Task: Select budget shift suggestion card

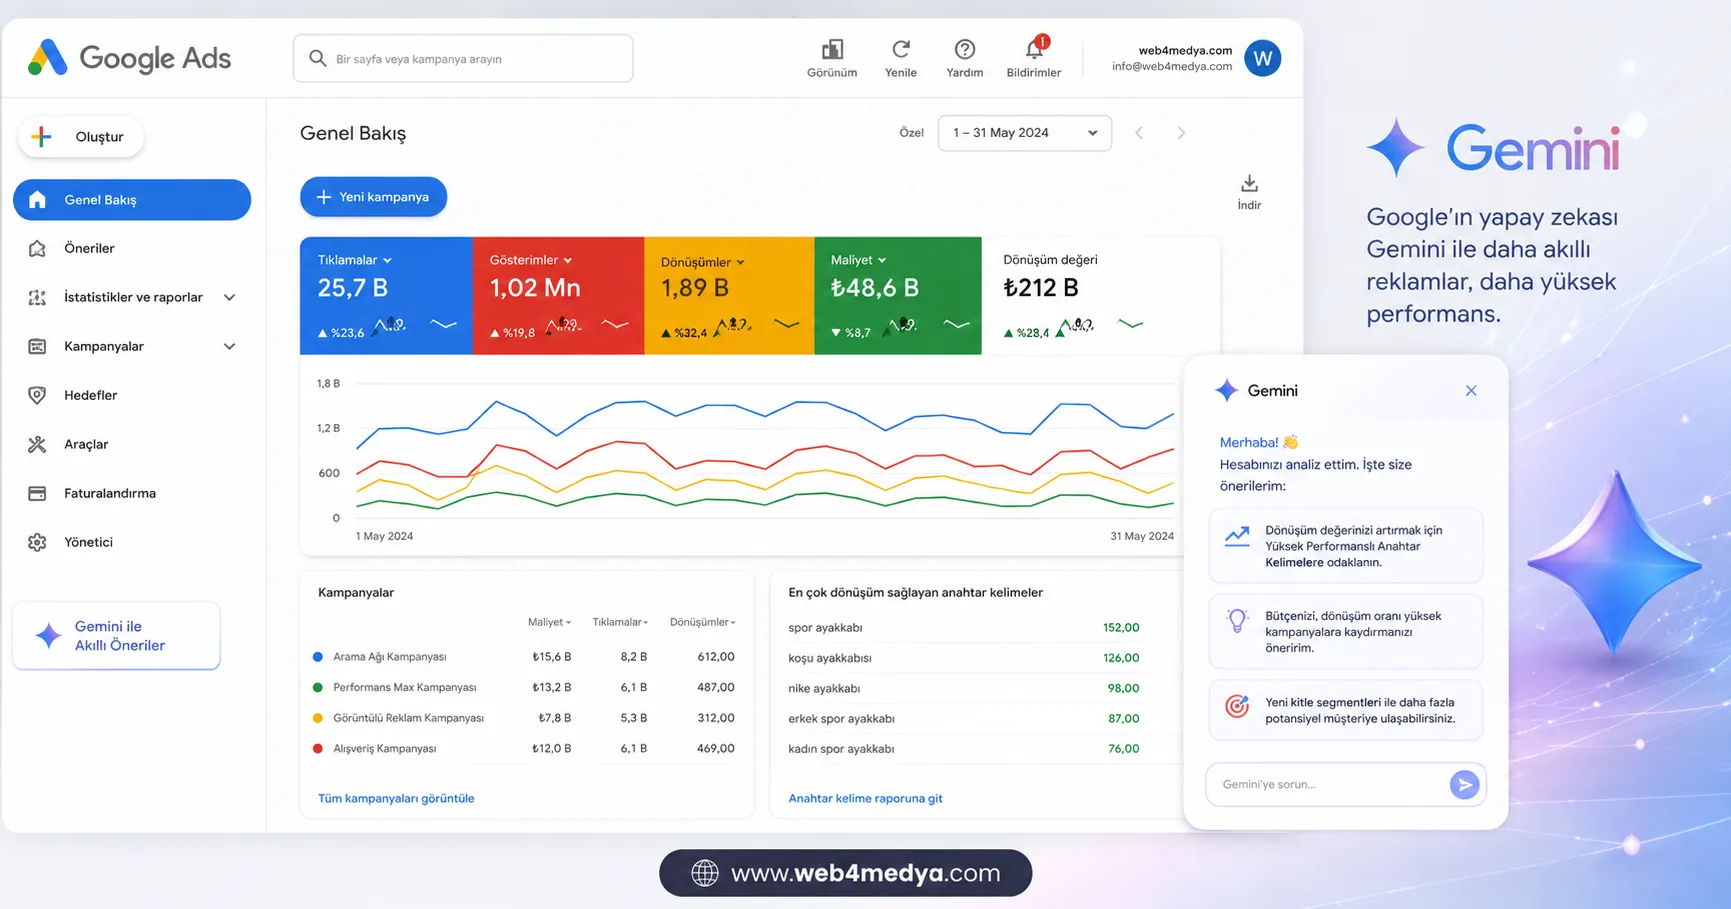Action: tap(1345, 632)
